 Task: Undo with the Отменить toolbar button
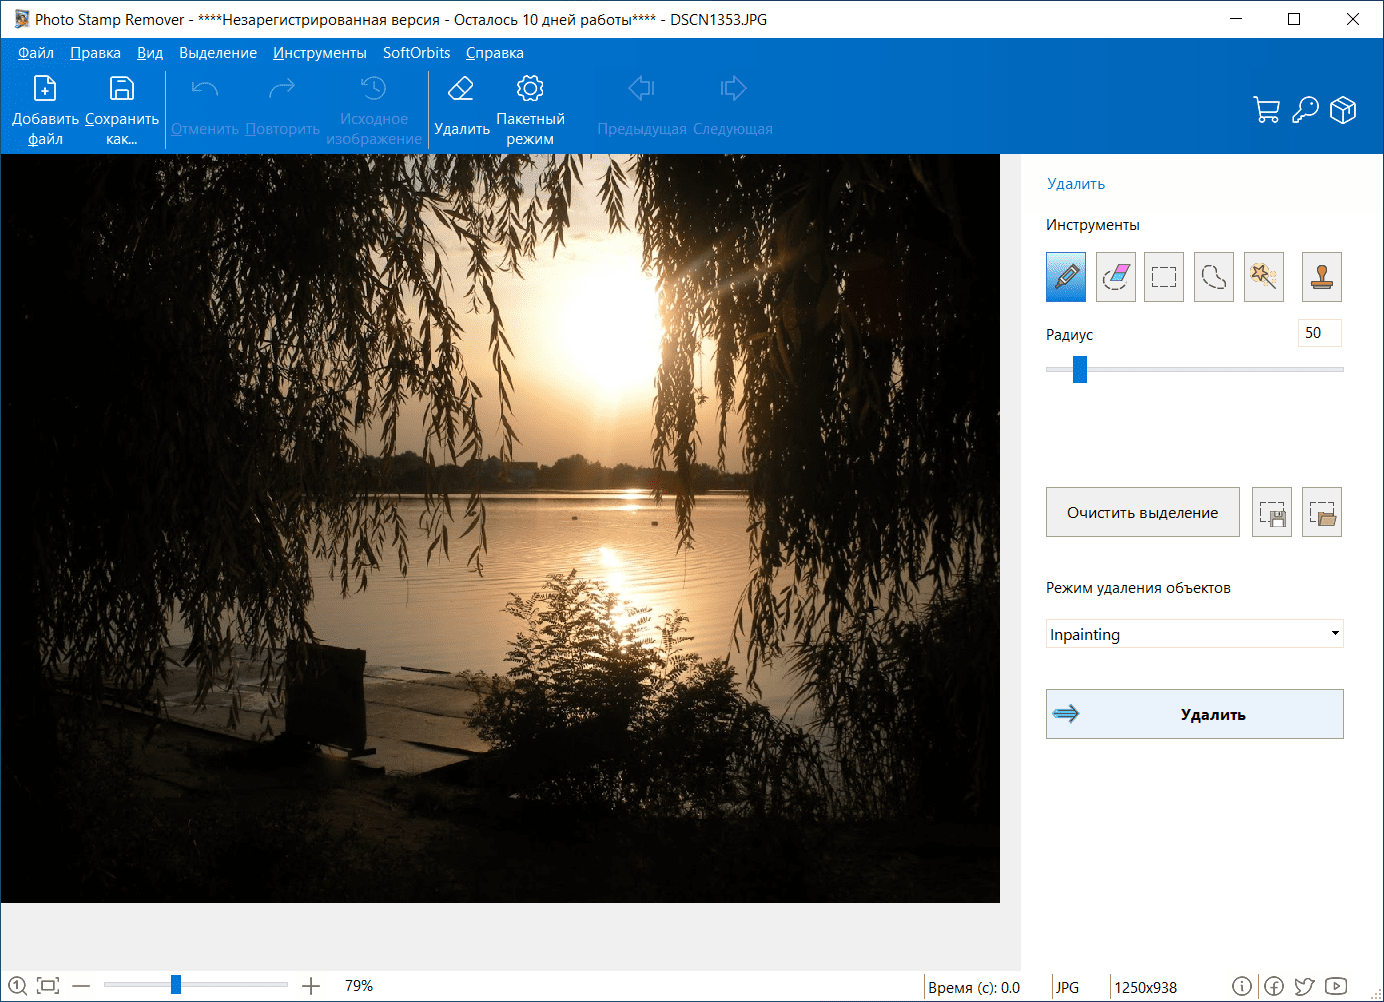pyautogui.click(x=205, y=108)
